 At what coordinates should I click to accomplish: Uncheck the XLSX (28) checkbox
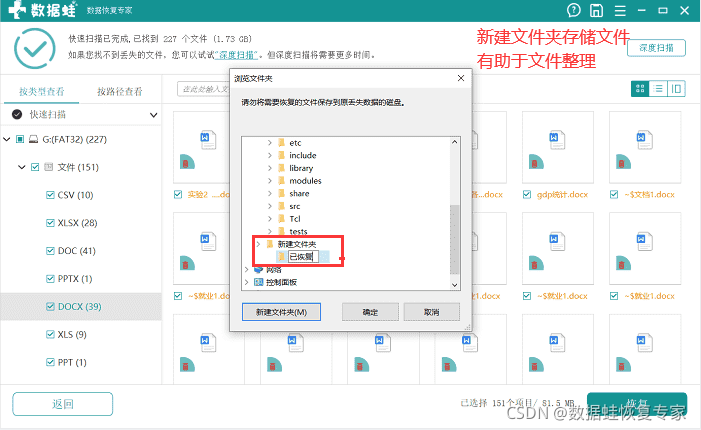(50, 223)
